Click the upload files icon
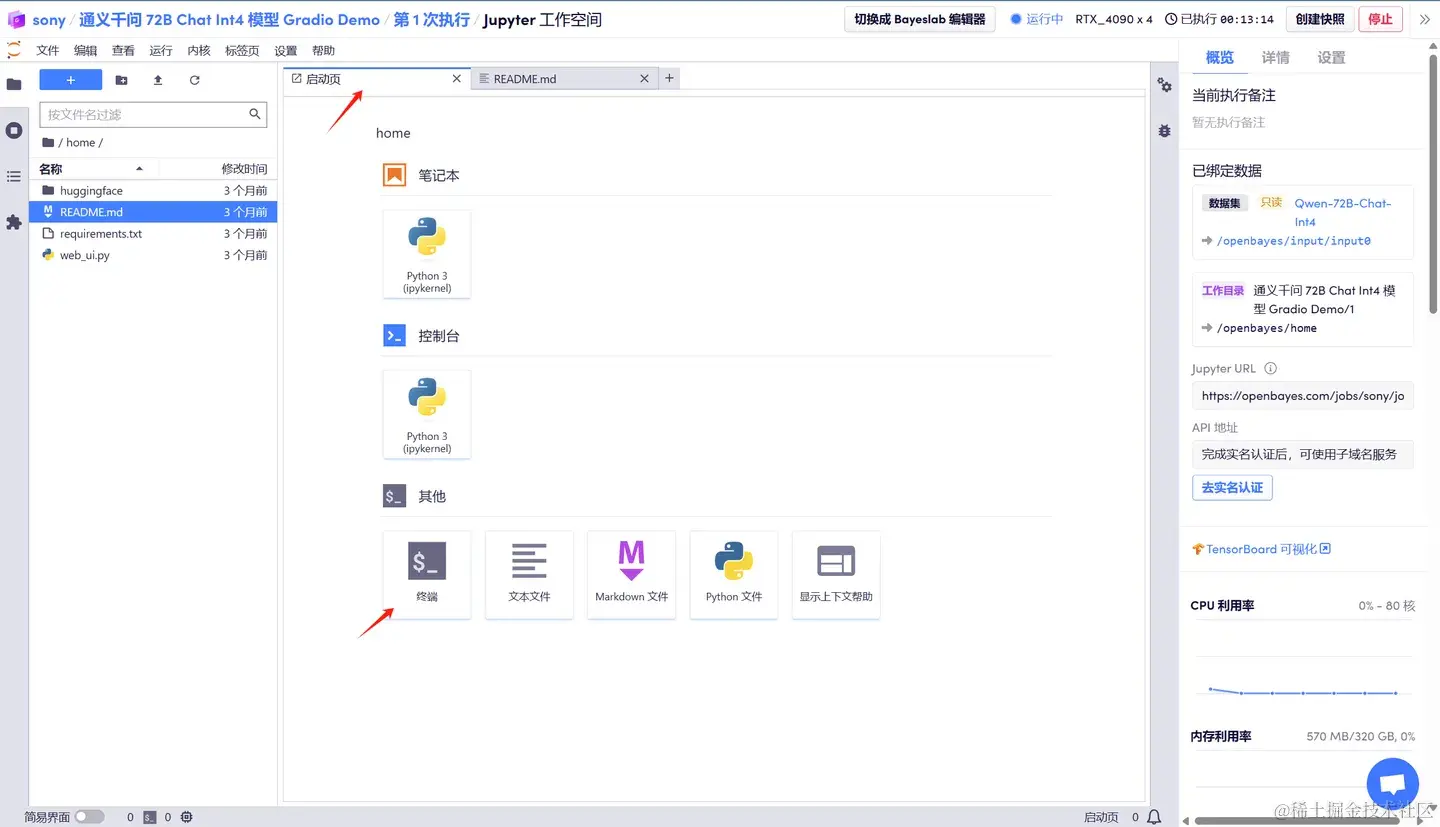 point(158,80)
